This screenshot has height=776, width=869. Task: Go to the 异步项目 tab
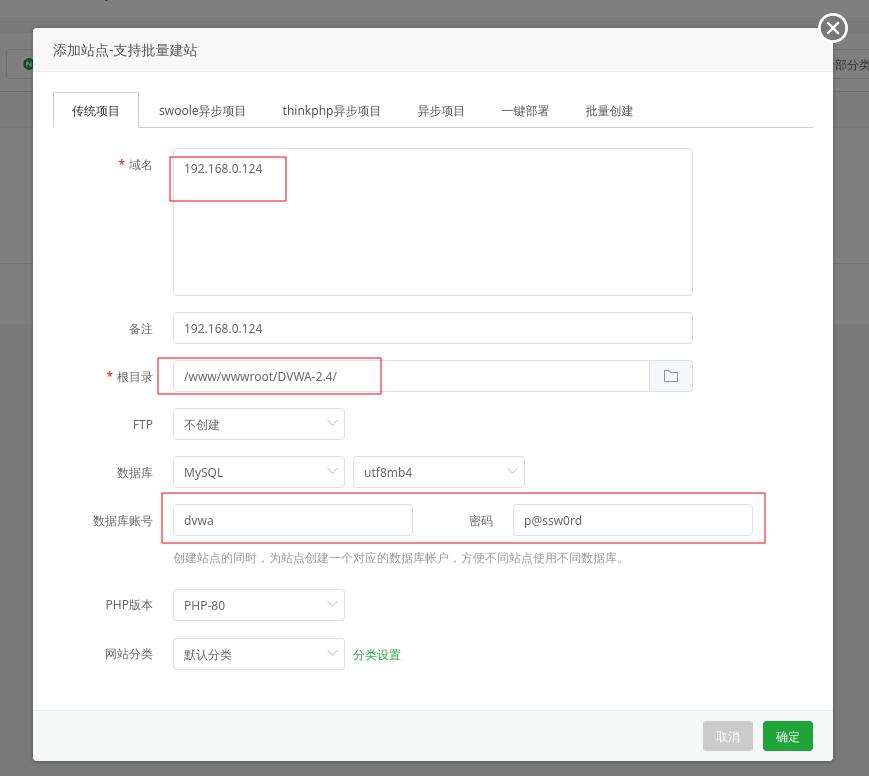point(441,111)
